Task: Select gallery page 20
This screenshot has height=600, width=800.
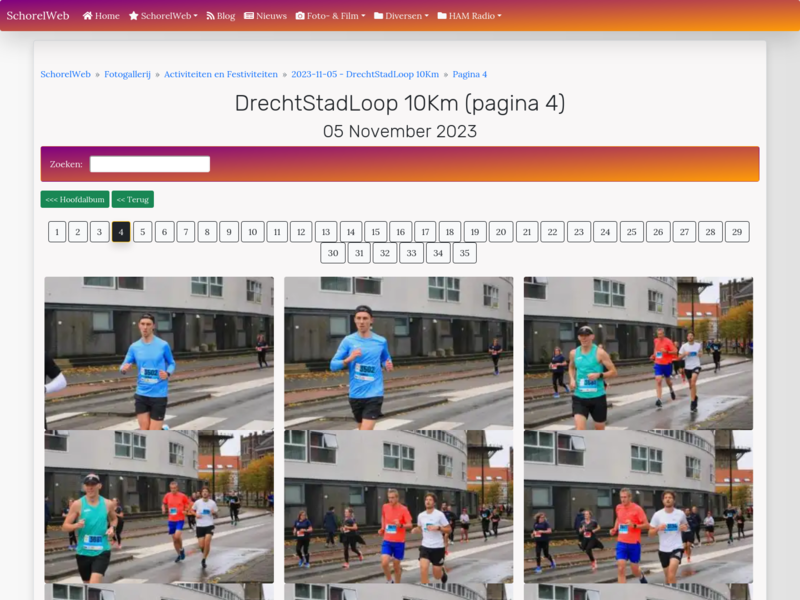Action: pyautogui.click(x=501, y=232)
